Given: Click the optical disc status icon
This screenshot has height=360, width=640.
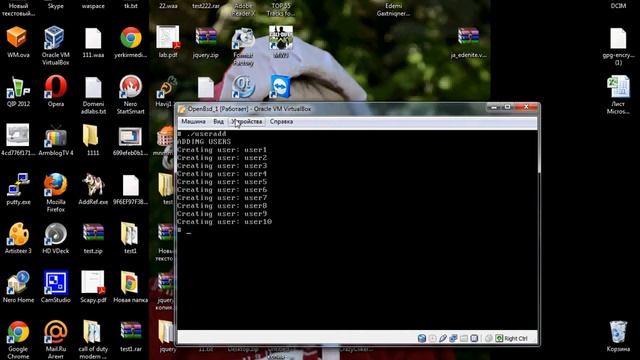Looking at the screenshot, I should 432,338.
